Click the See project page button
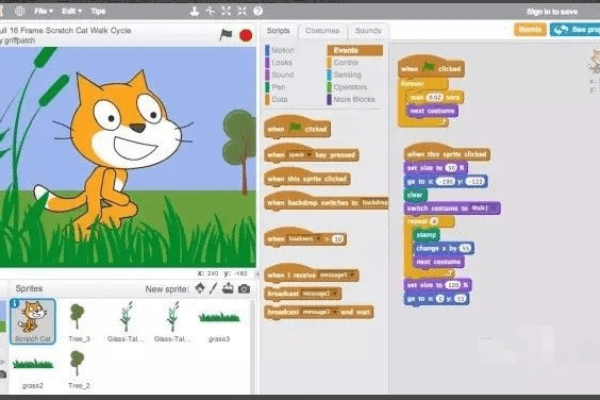Viewport: 600px width, 400px height. 575,29
